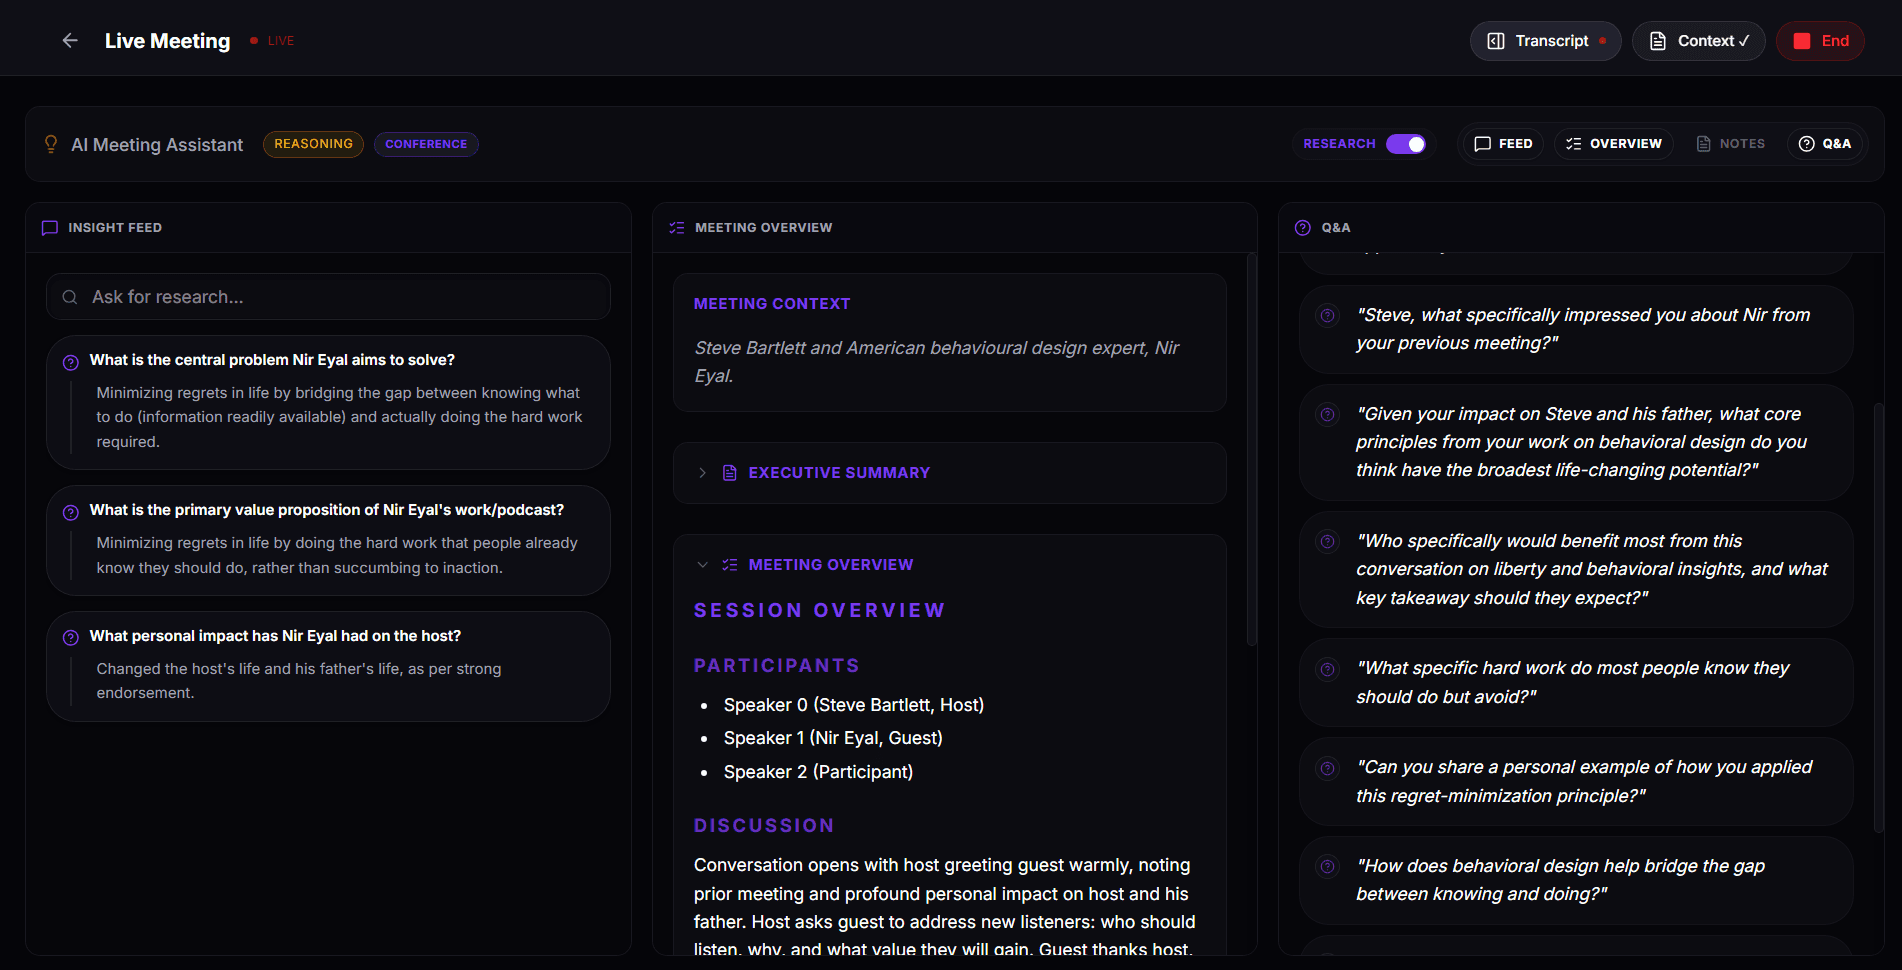This screenshot has height=970, width=1902.
Task: Click icon beside 'Can you share a personal example' question
Action: tap(1328, 768)
